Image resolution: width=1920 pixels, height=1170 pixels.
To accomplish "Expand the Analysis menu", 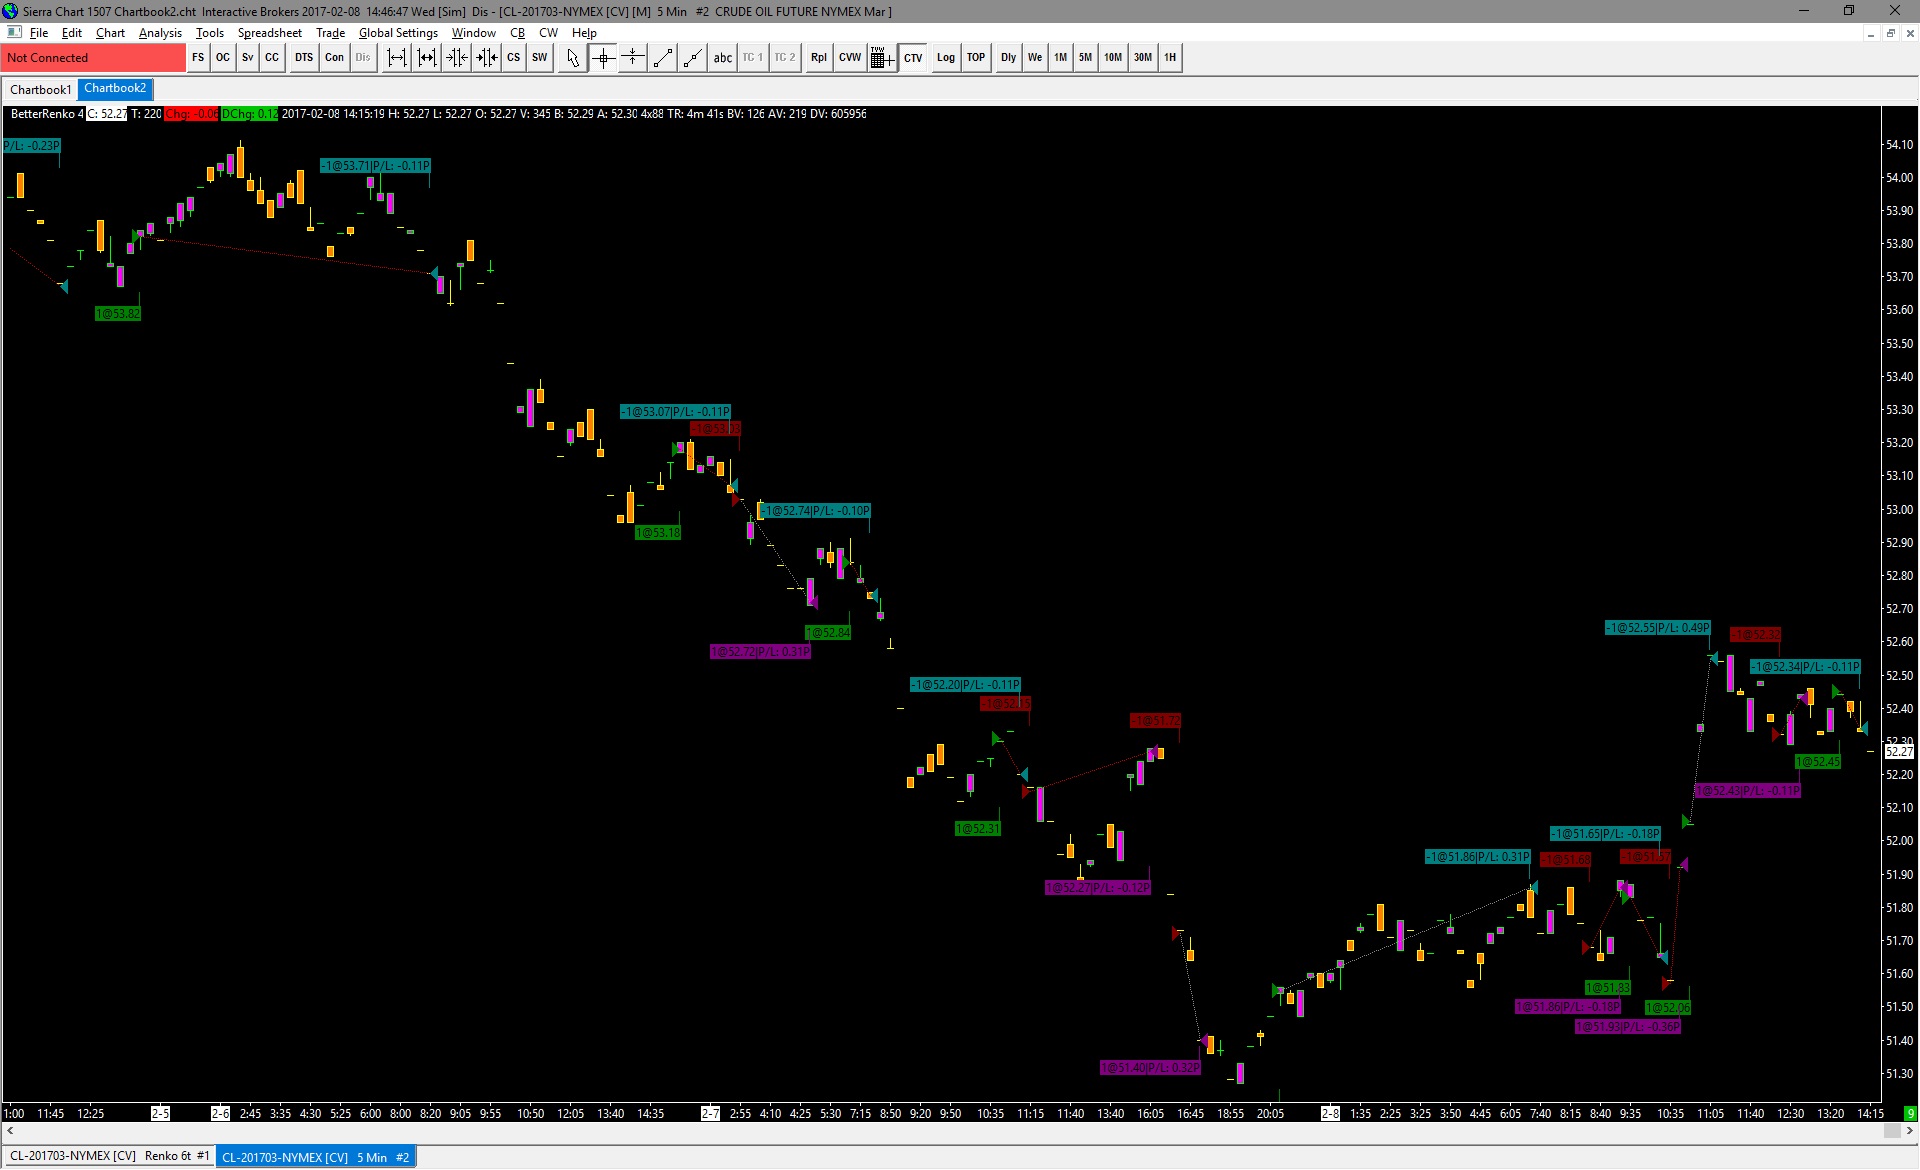I will (160, 33).
